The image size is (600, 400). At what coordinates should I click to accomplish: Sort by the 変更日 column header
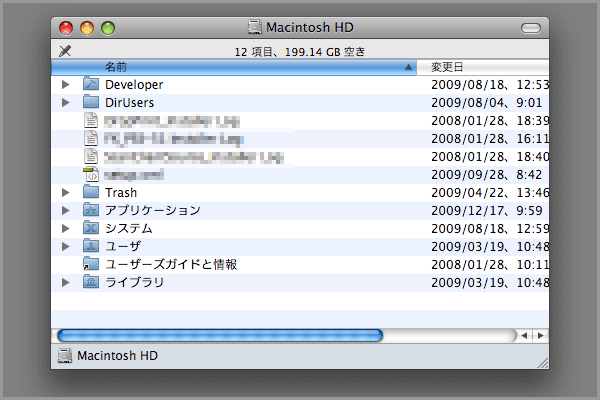[x=483, y=67]
